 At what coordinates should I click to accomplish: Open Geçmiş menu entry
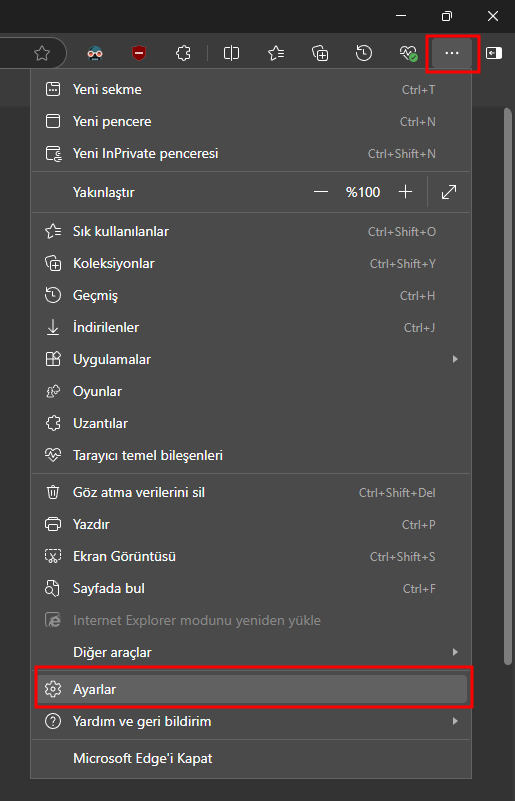250,295
